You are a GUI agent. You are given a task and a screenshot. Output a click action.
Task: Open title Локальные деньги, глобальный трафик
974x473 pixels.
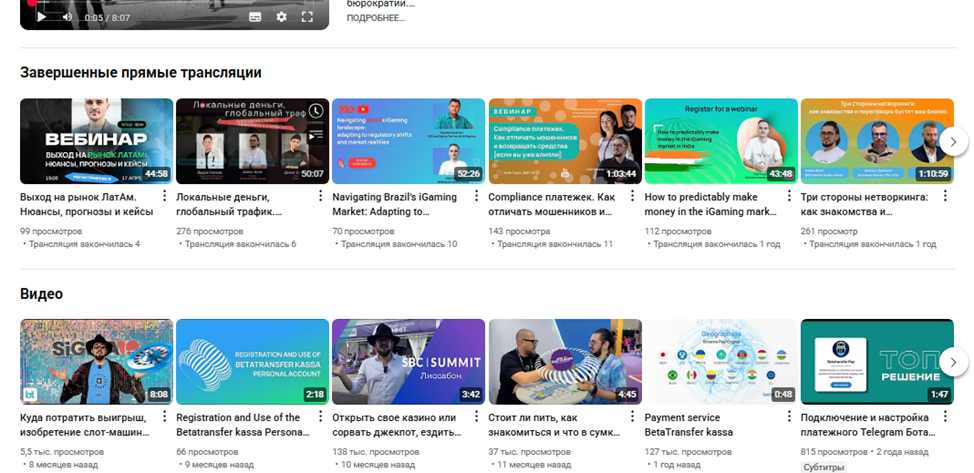(229, 204)
